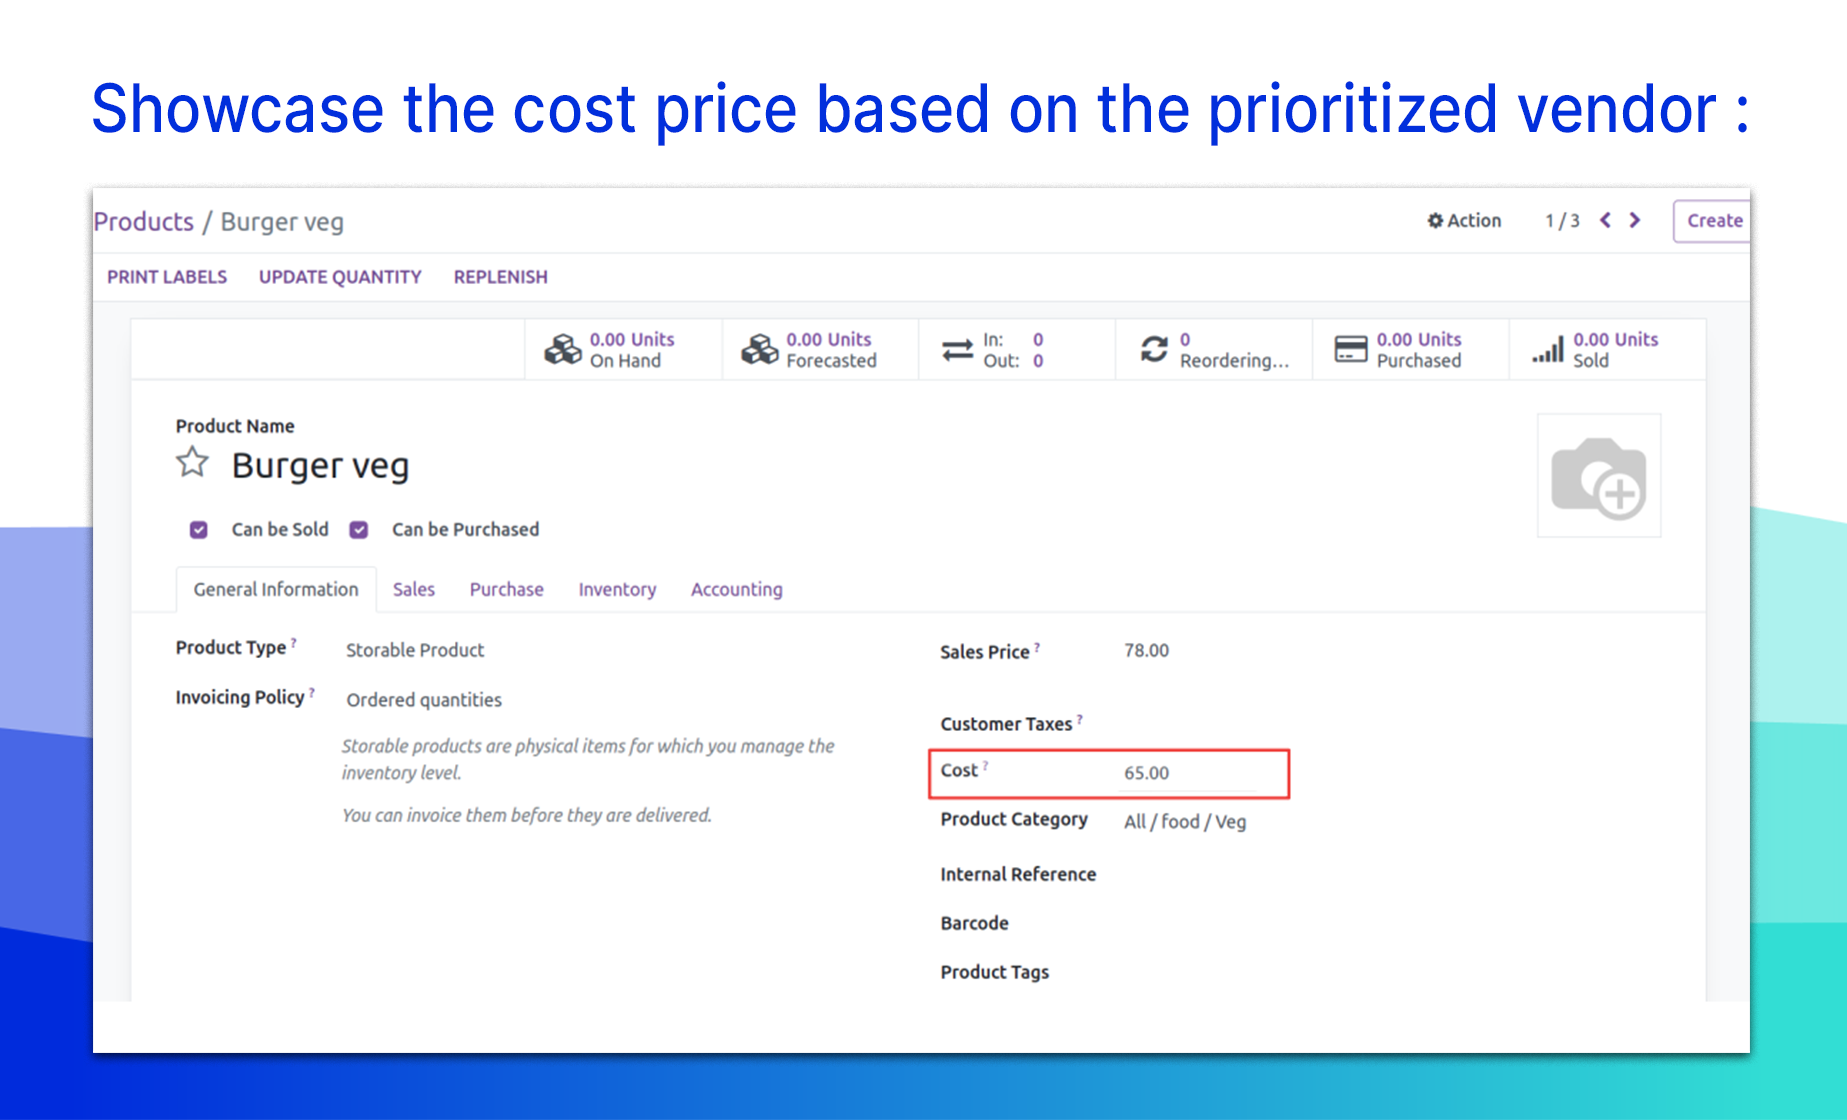Open 0.00 Units Sold stat
The image size is (1847, 1120).
[1608, 350]
